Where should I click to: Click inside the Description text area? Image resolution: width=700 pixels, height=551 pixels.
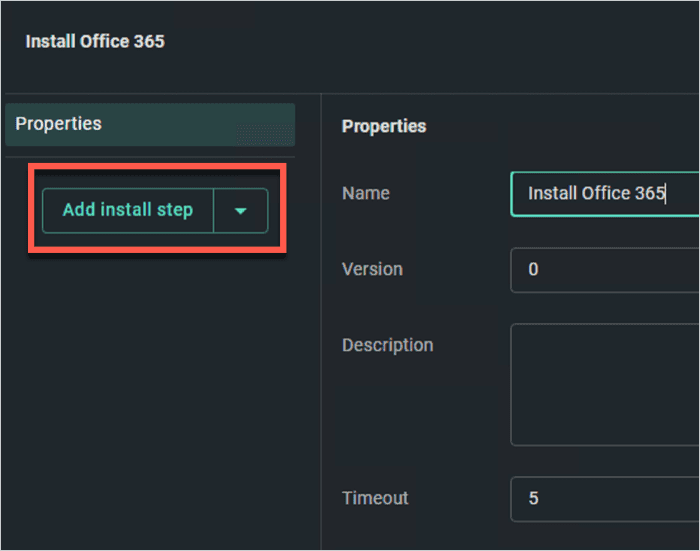point(605,384)
